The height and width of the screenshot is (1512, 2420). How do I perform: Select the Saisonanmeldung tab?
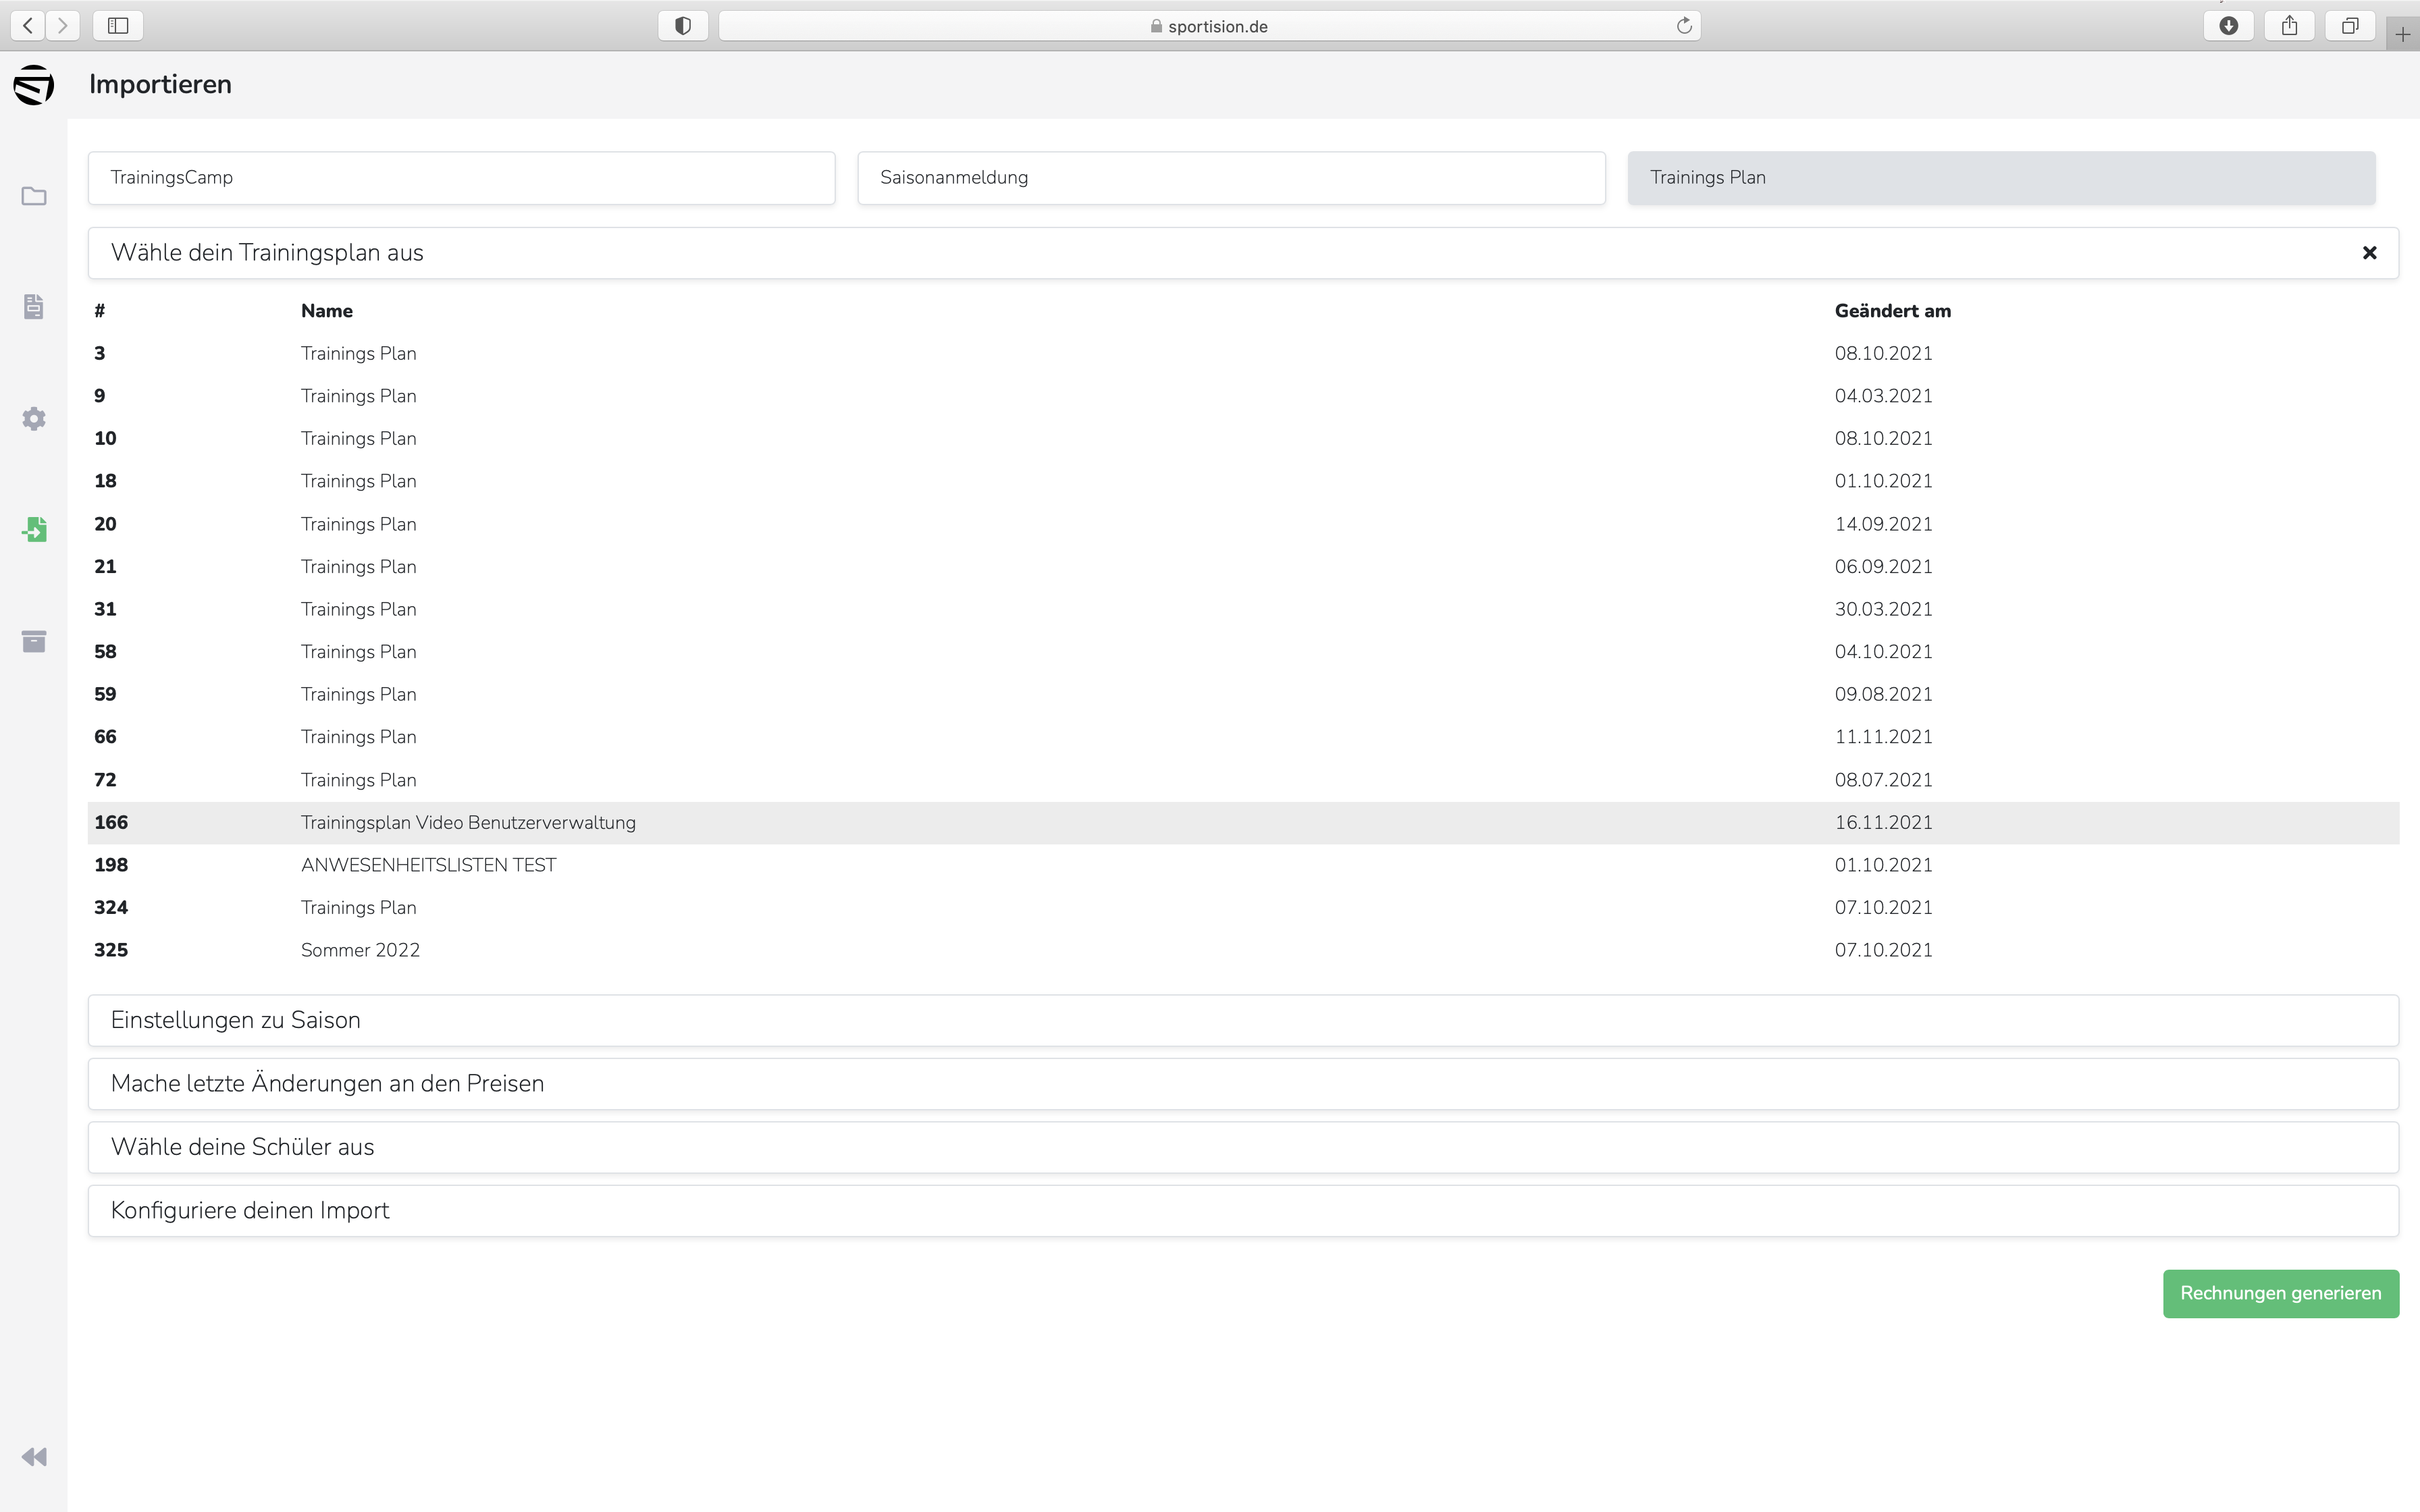1231,178
